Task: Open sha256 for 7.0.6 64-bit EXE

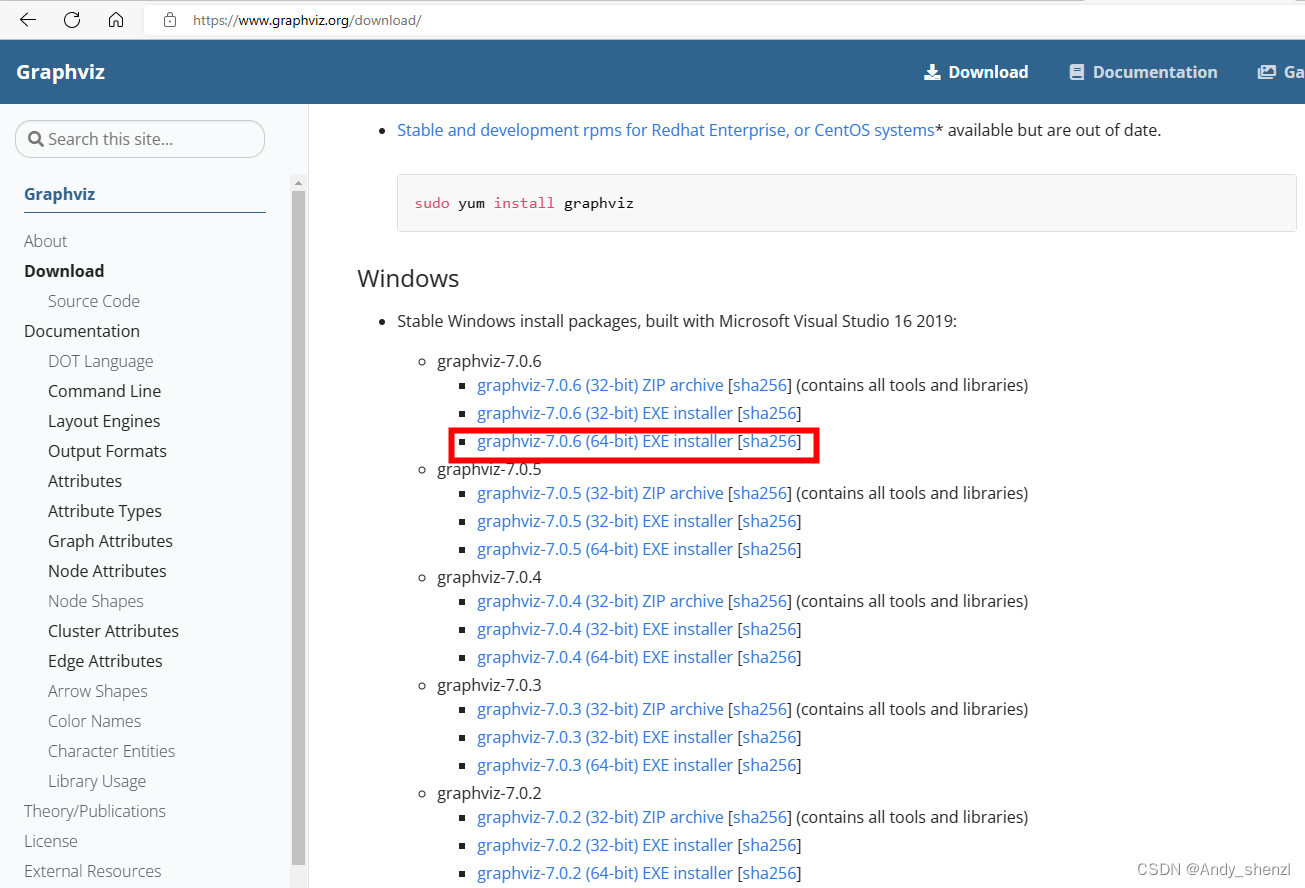Action: coord(770,441)
